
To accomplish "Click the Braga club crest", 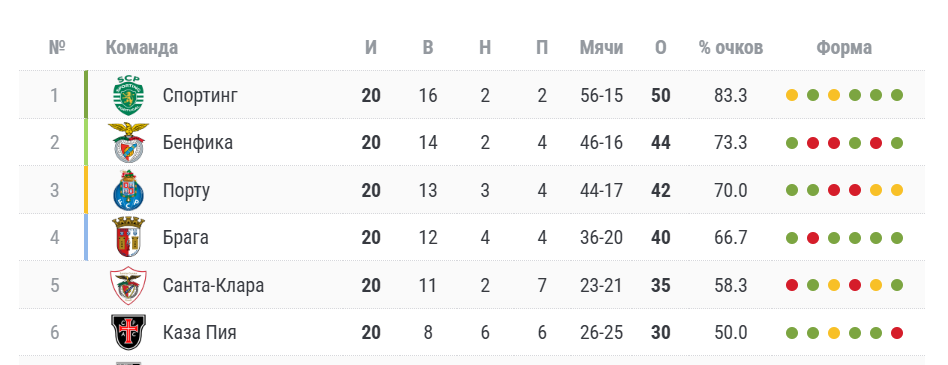I will pos(128,237).
